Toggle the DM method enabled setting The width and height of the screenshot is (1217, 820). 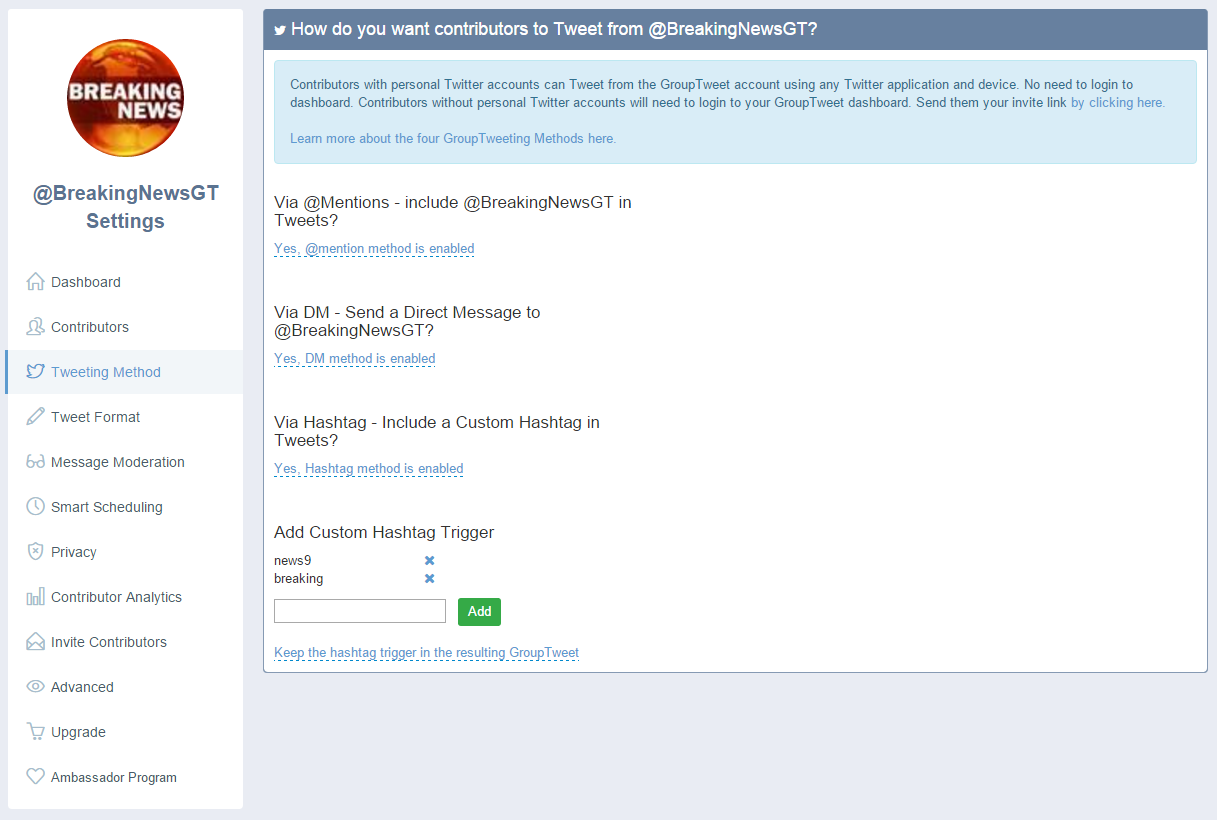point(355,359)
